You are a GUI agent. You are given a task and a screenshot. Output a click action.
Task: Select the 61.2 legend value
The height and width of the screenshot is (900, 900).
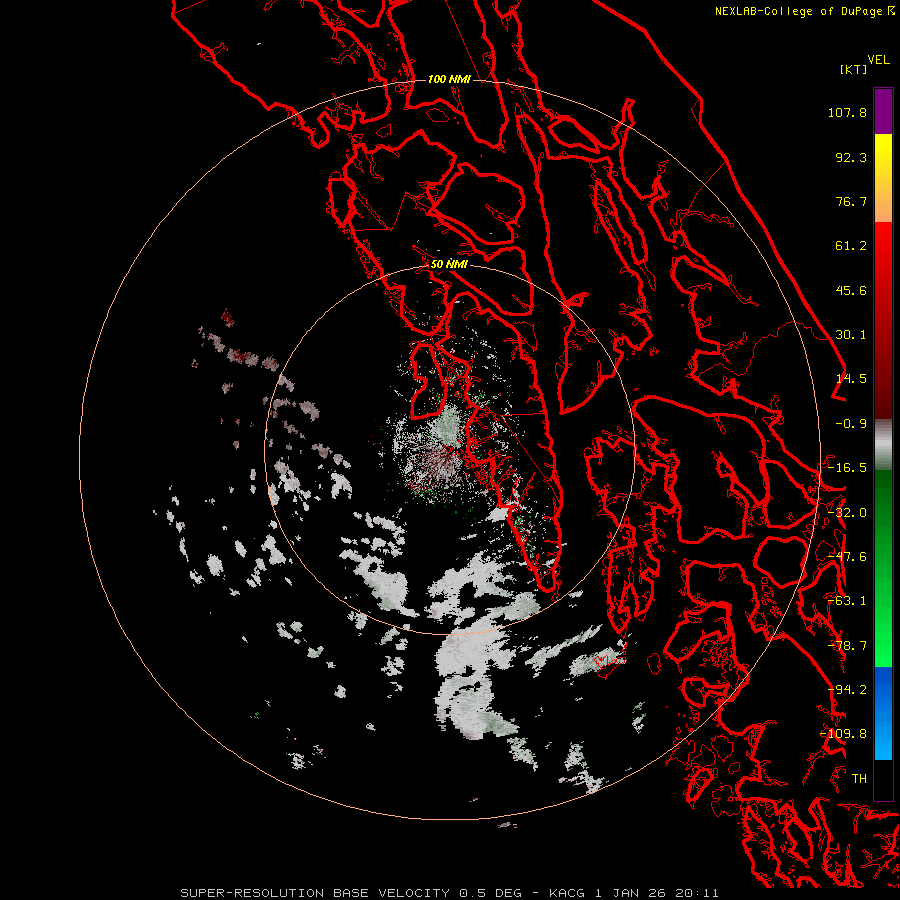(x=851, y=246)
